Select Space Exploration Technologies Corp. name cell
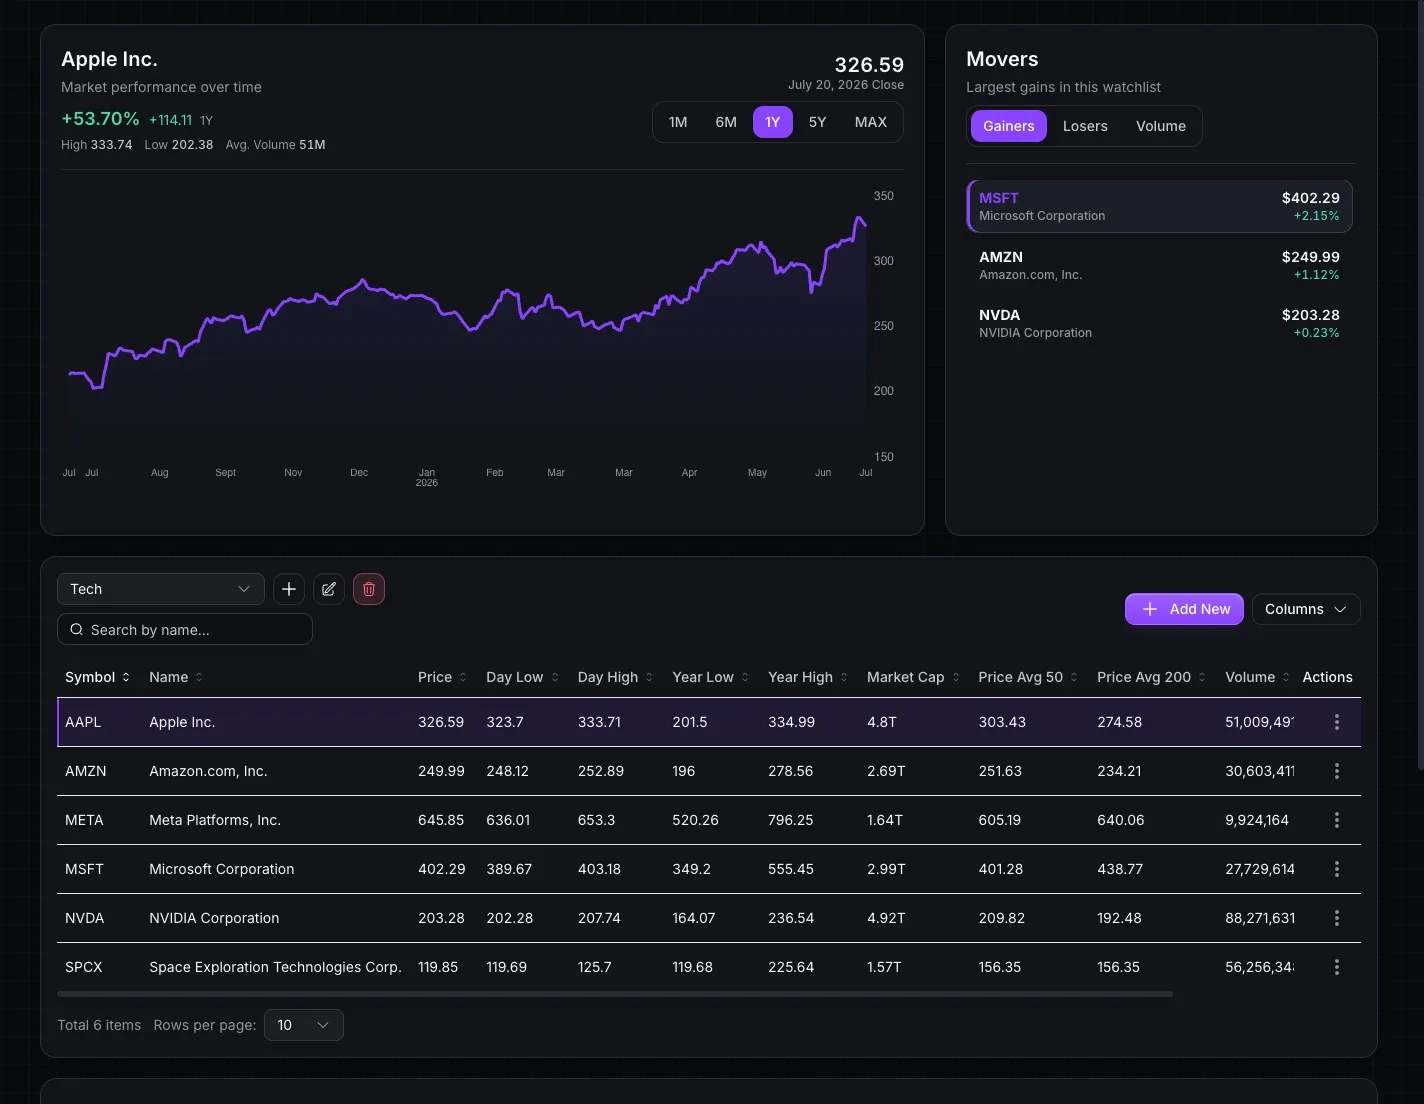1424x1104 pixels. (x=275, y=967)
